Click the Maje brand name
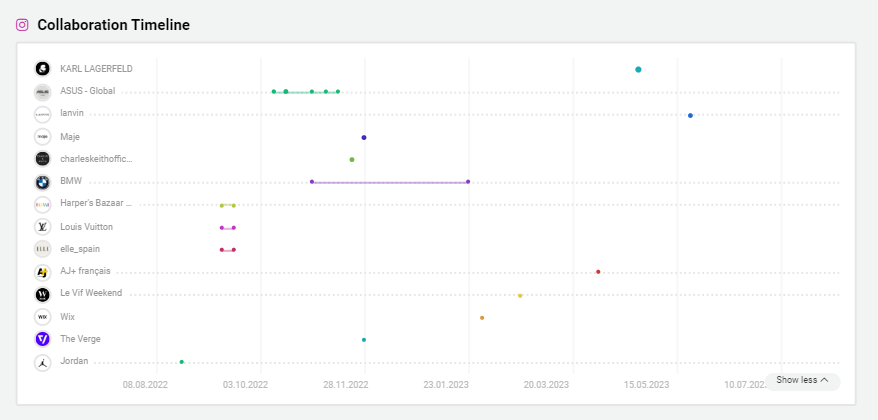 pyautogui.click(x=70, y=137)
